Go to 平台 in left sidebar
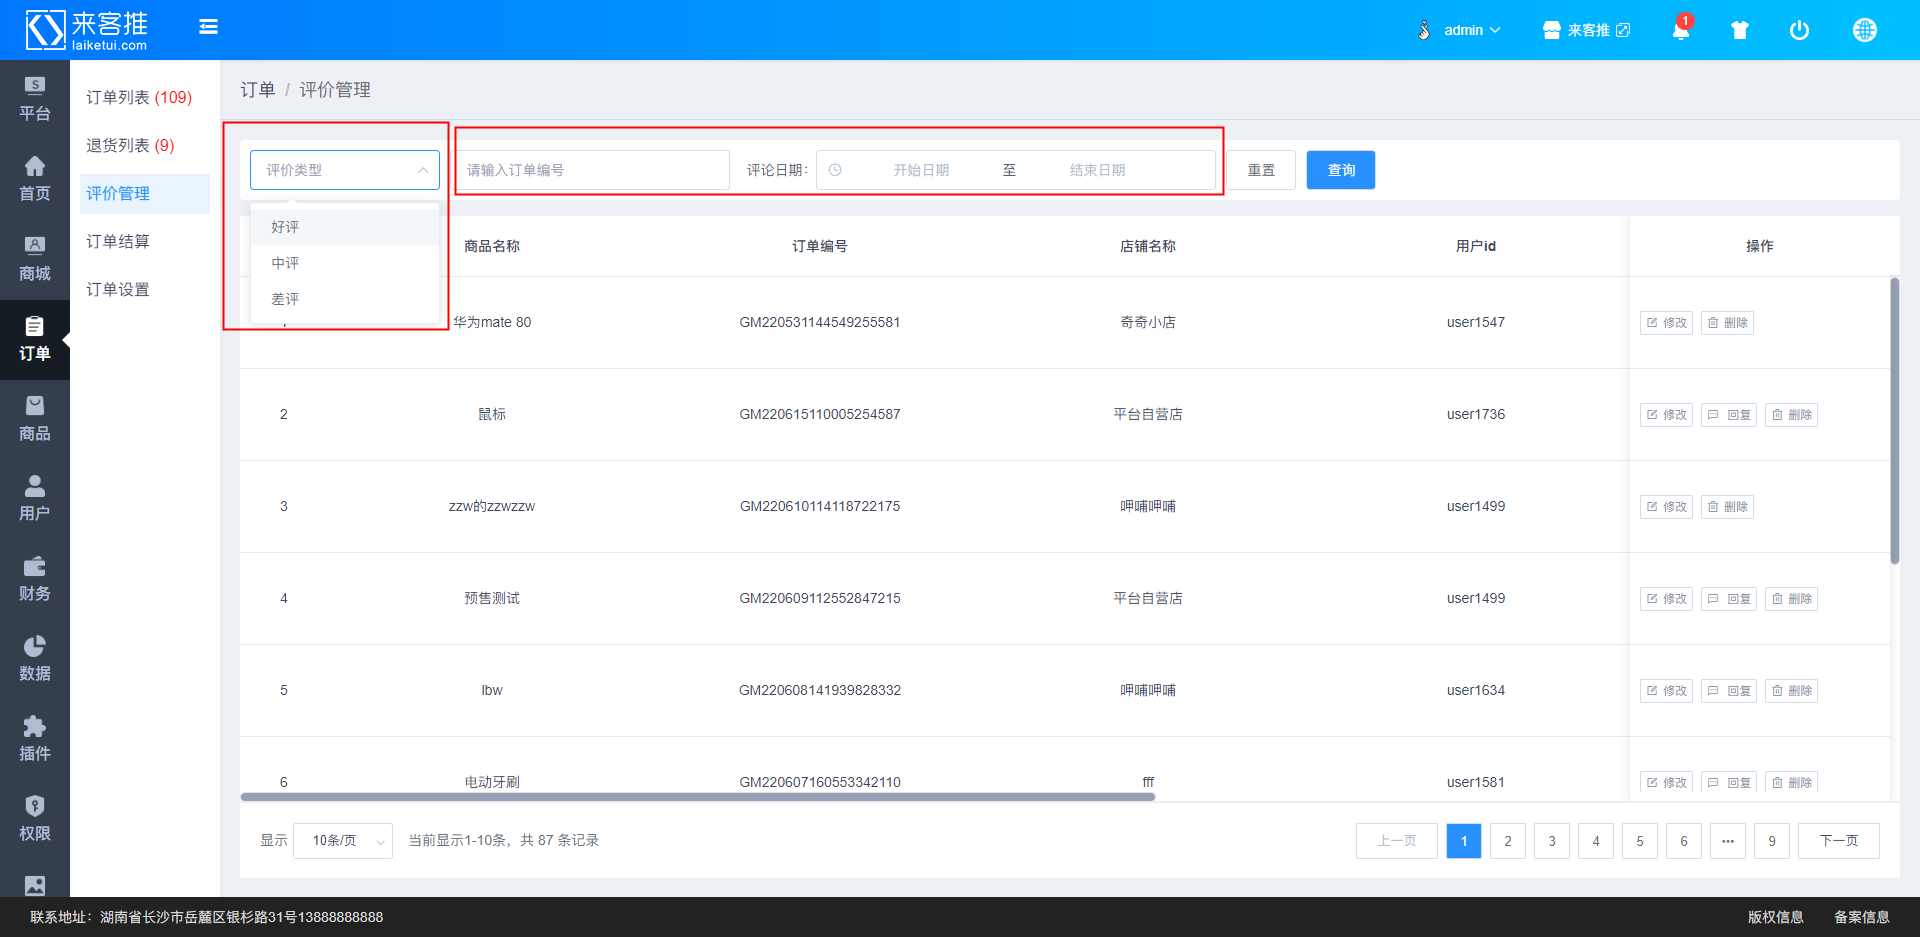Viewport: 1920px width, 937px height. 35,100
